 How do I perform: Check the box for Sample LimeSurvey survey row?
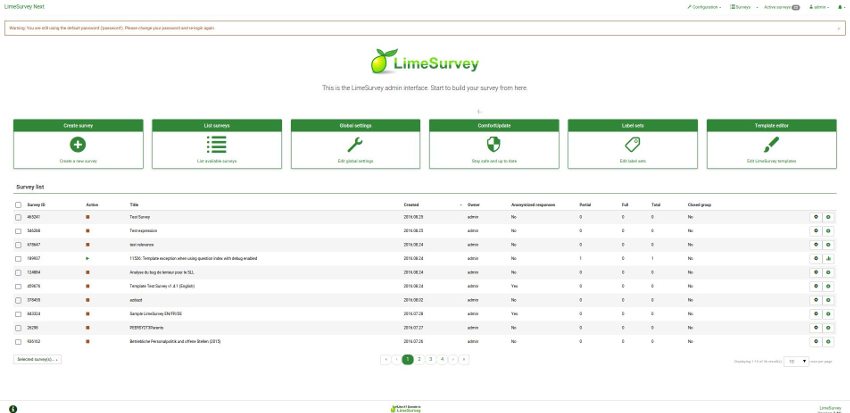(18, 313)
